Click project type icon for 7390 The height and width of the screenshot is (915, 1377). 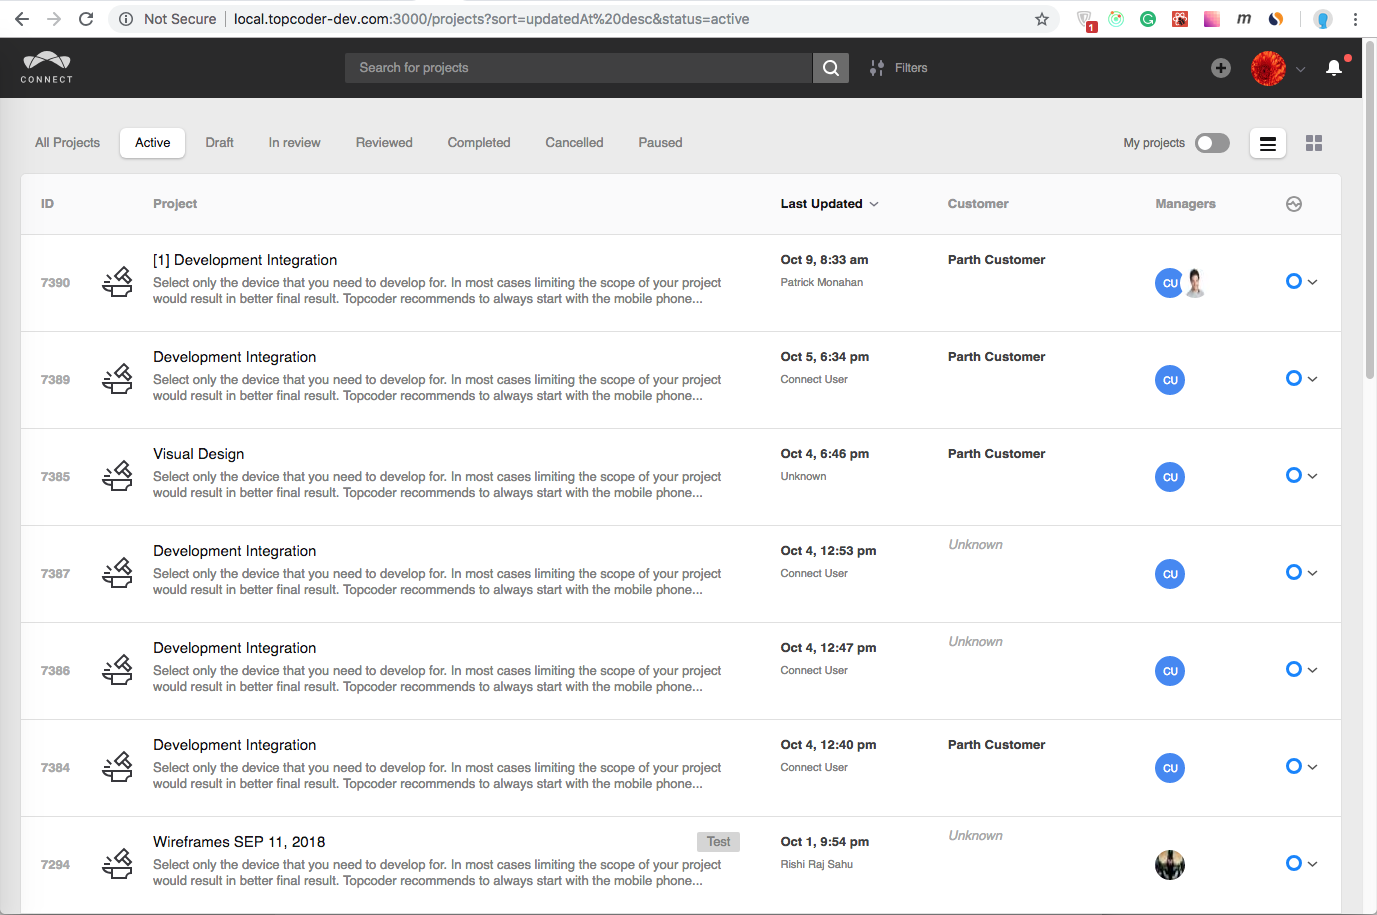[117, 282]
